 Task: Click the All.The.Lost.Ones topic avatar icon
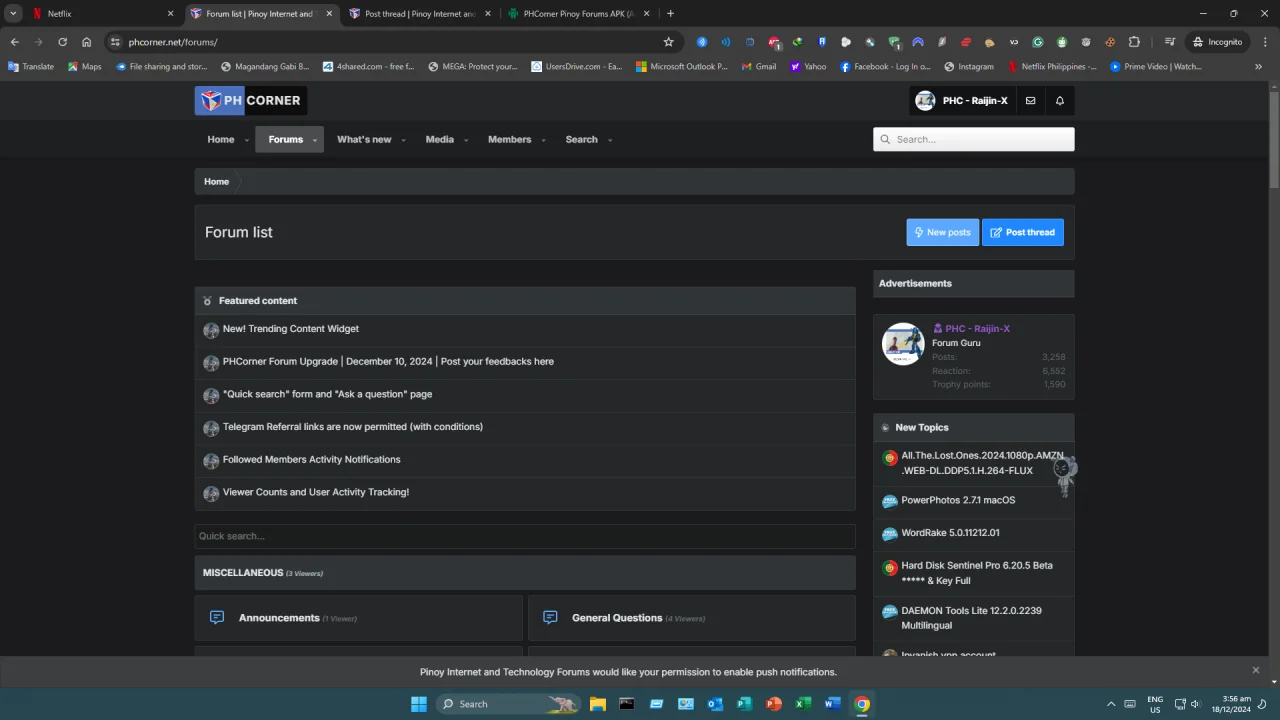pos(890,458)
